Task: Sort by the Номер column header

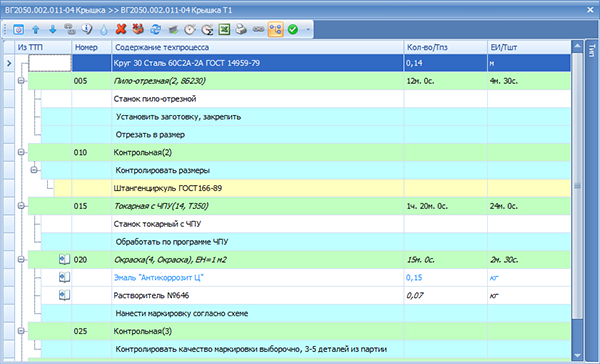Action: click(x=91, y=47)
